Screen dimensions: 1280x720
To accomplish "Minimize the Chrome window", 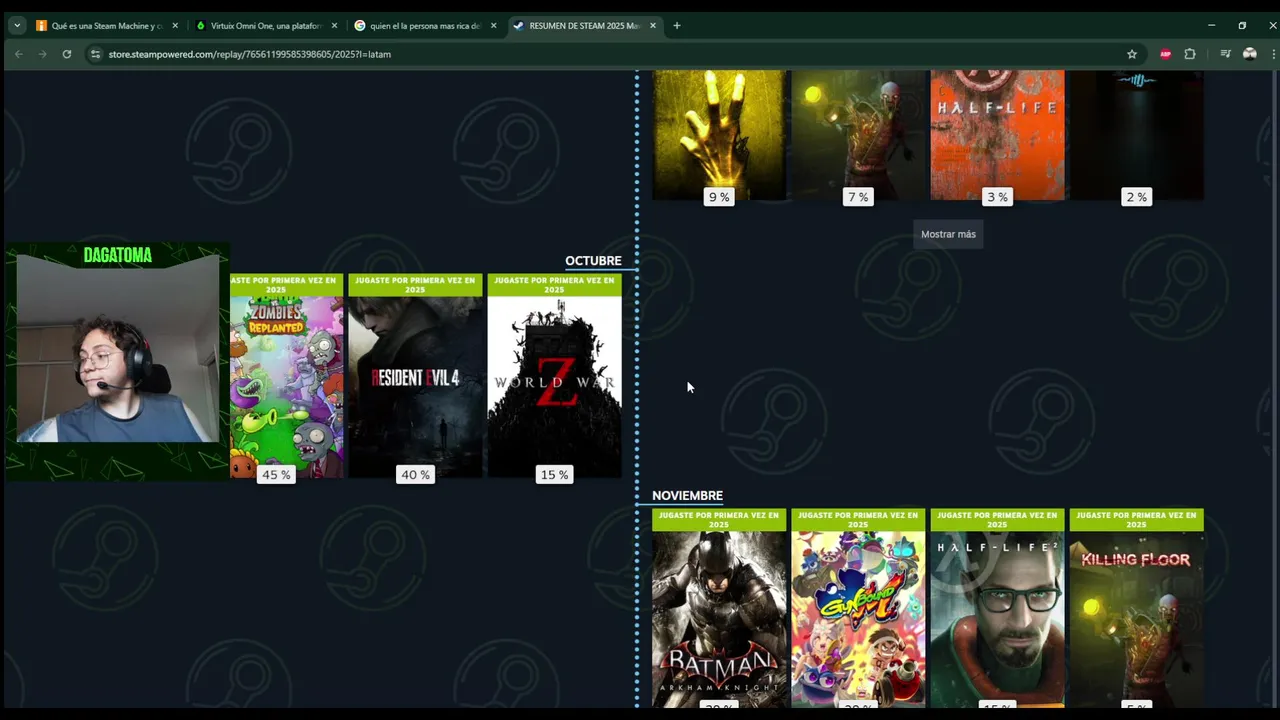I will [1211, 25].
